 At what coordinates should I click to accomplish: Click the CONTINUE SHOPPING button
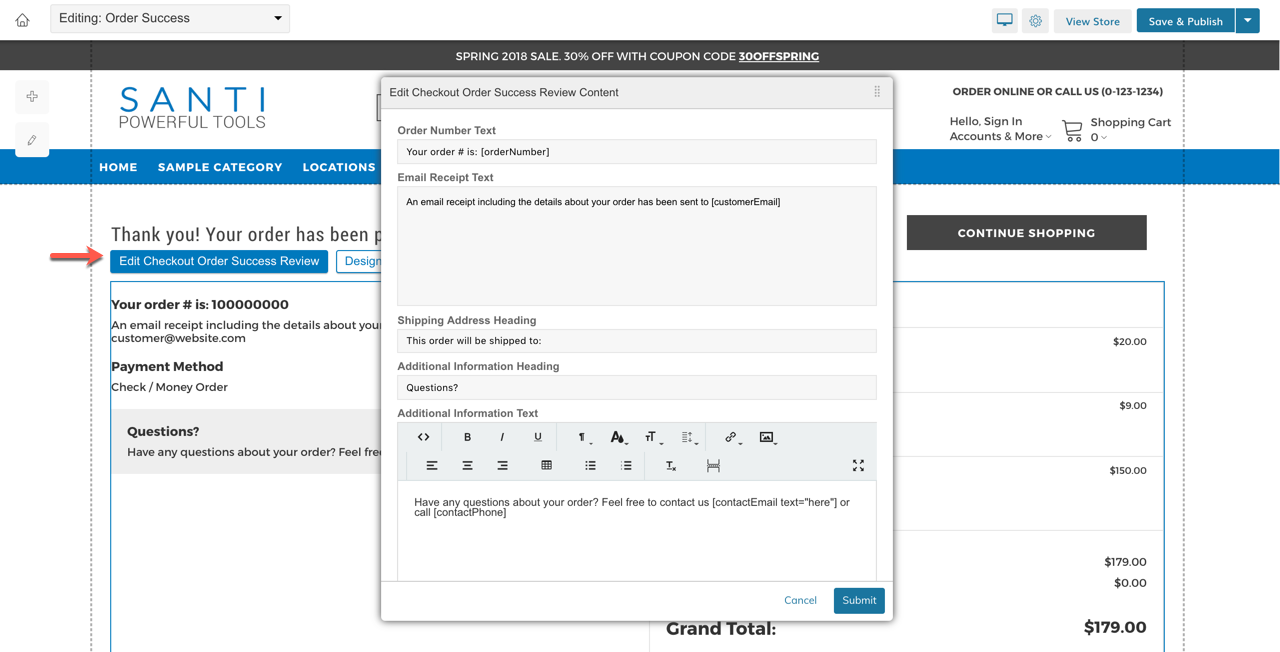coord(1026,233)
